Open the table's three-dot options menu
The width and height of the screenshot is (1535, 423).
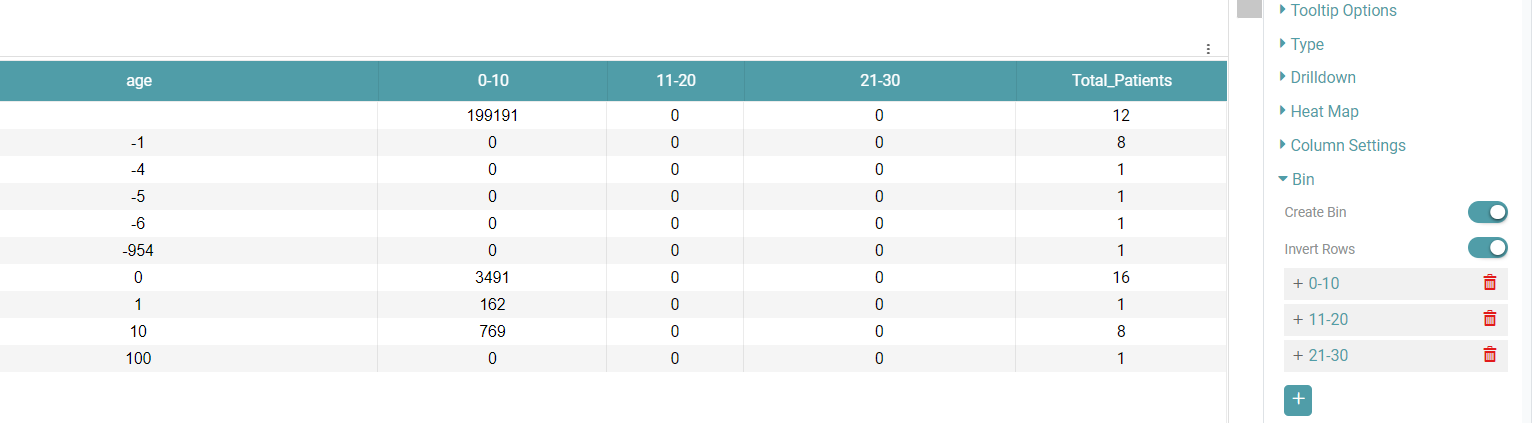pos(1208,49)
